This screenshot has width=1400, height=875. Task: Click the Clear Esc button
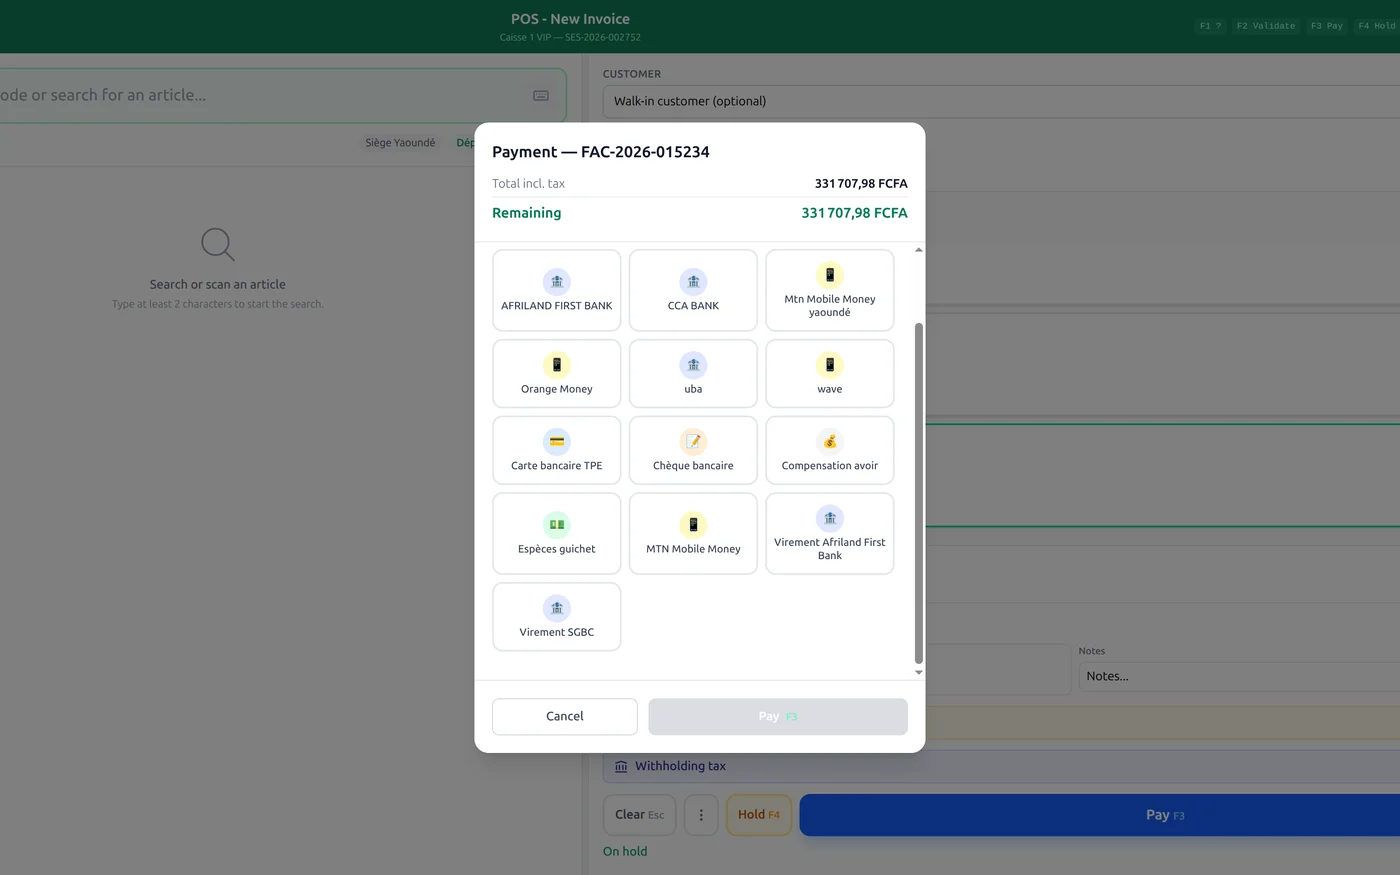click(x=640, y=815)
